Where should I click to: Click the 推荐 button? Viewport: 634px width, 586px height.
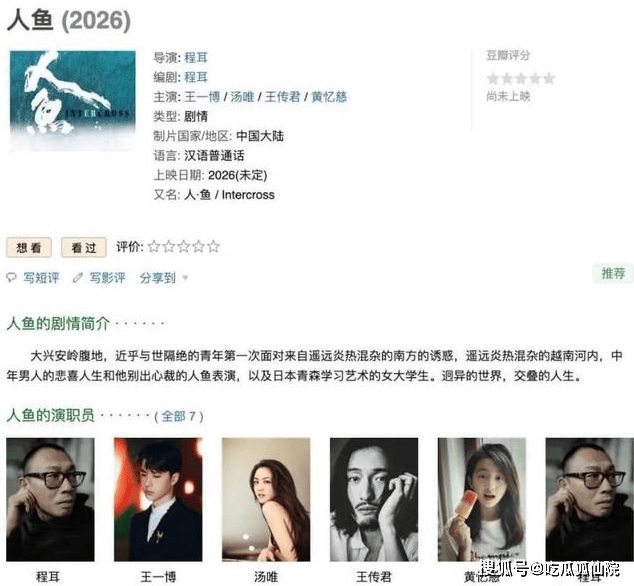click(613, 273)
